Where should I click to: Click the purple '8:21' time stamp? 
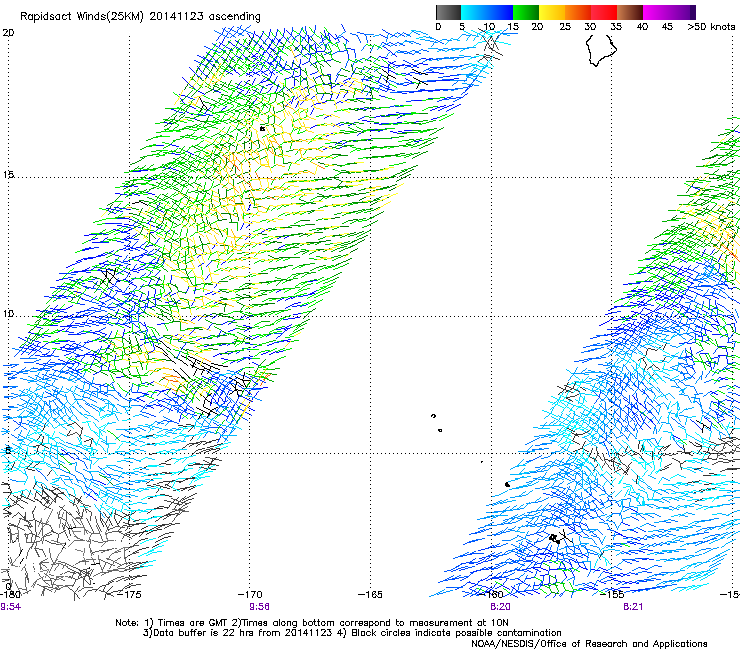point(633,607)
